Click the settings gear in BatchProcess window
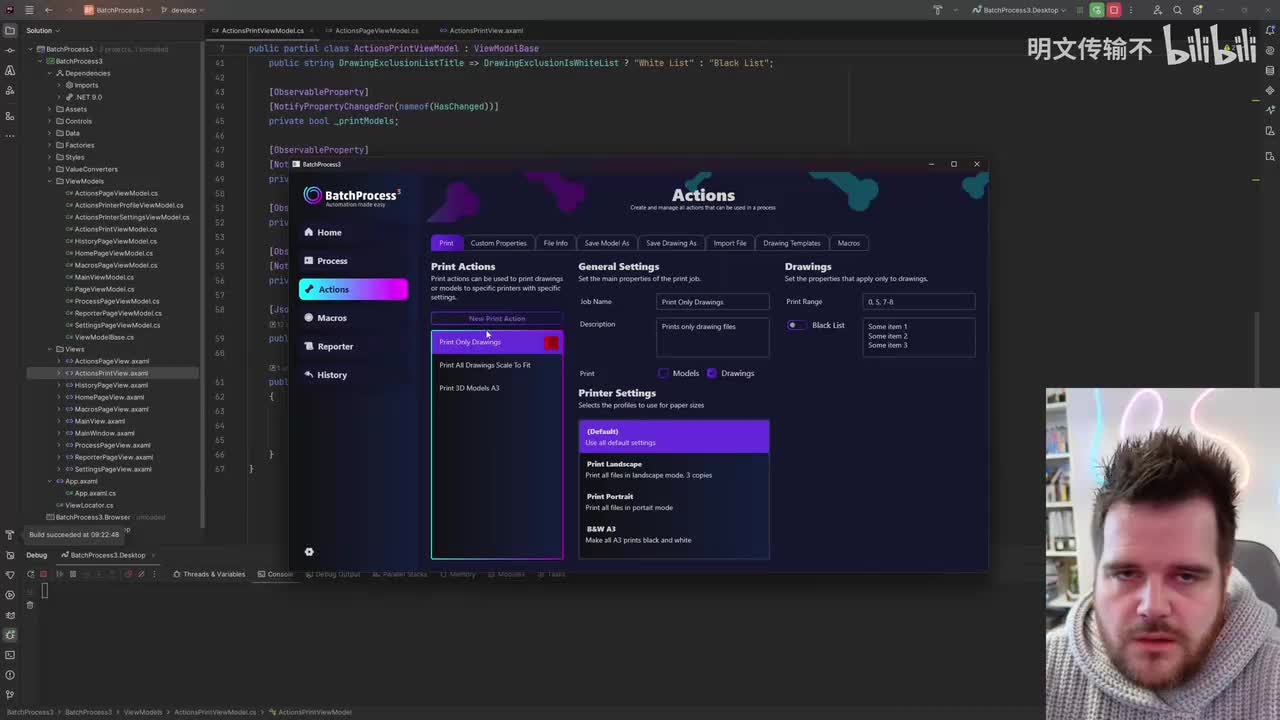Screen dimensions: 1280x720 click(x=309, y=552)
